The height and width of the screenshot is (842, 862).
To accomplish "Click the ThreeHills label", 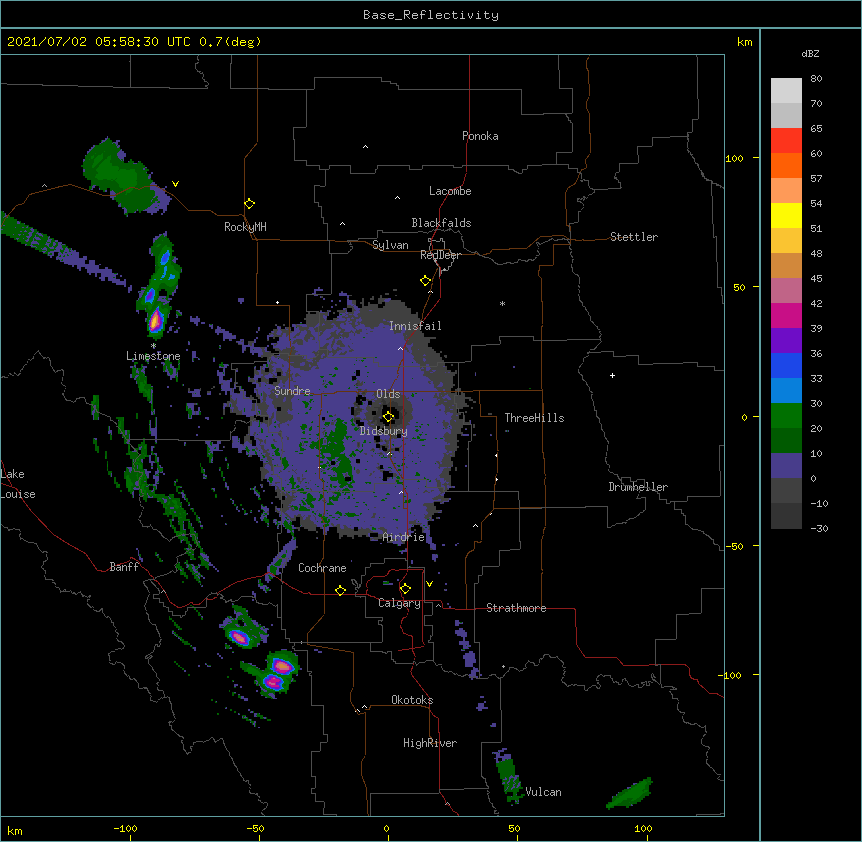I will [534, 418].
